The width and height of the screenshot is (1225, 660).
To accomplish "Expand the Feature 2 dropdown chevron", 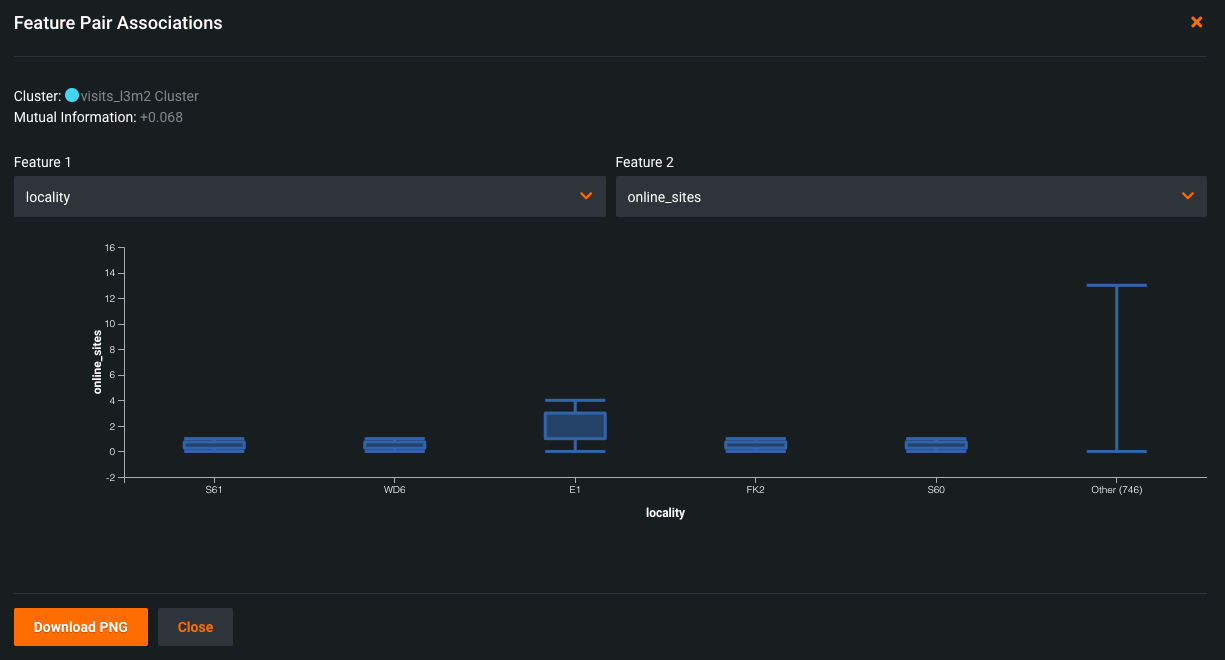I will point(1188,196).
